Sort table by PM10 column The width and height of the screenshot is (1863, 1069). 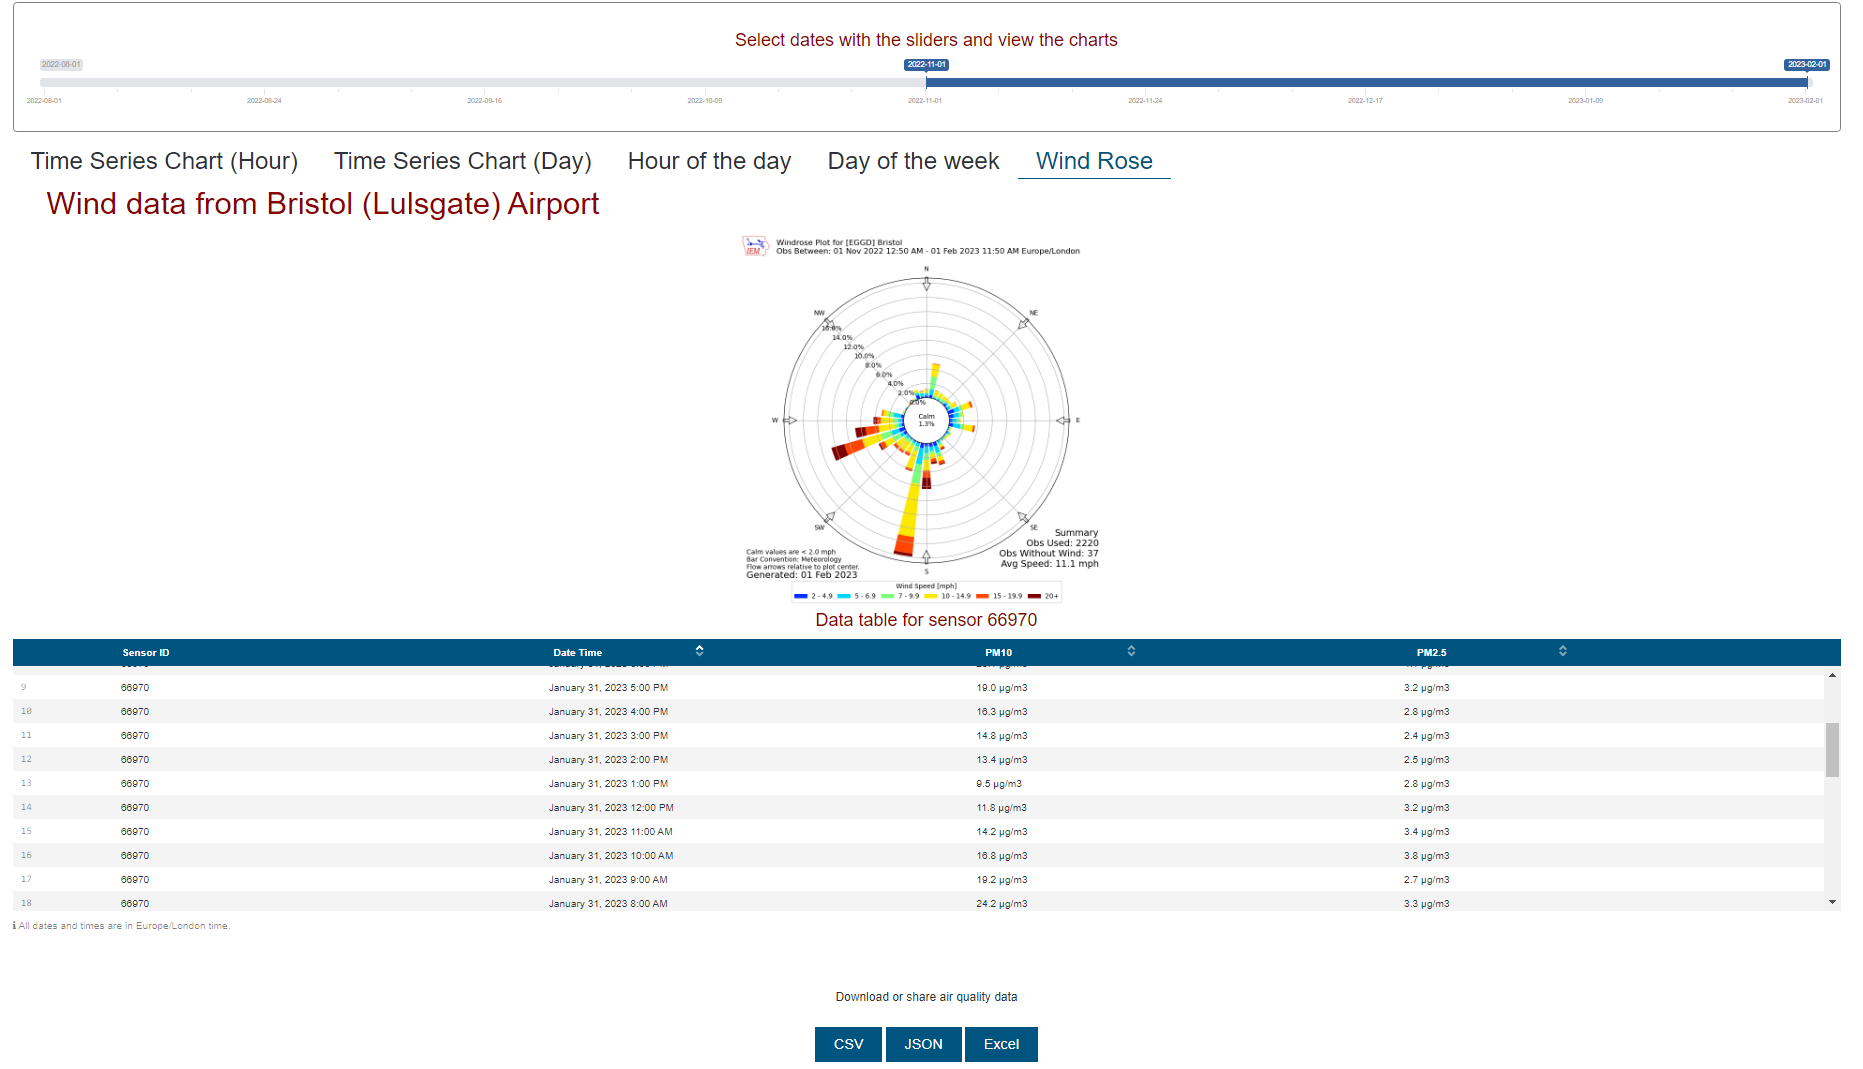pyautogui.click(x=1131, y=651)
